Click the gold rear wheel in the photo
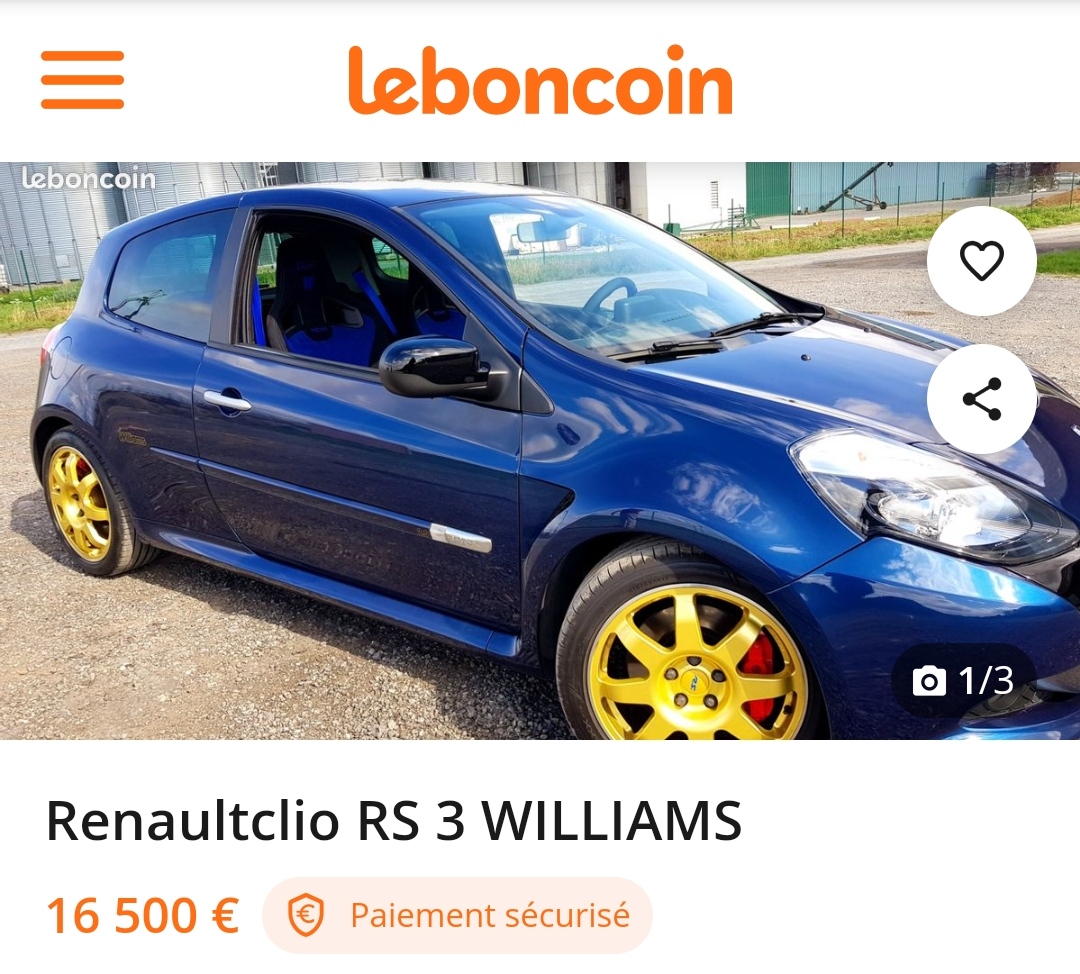Screen dimensions: 1080x974 [x=79, y=503]
